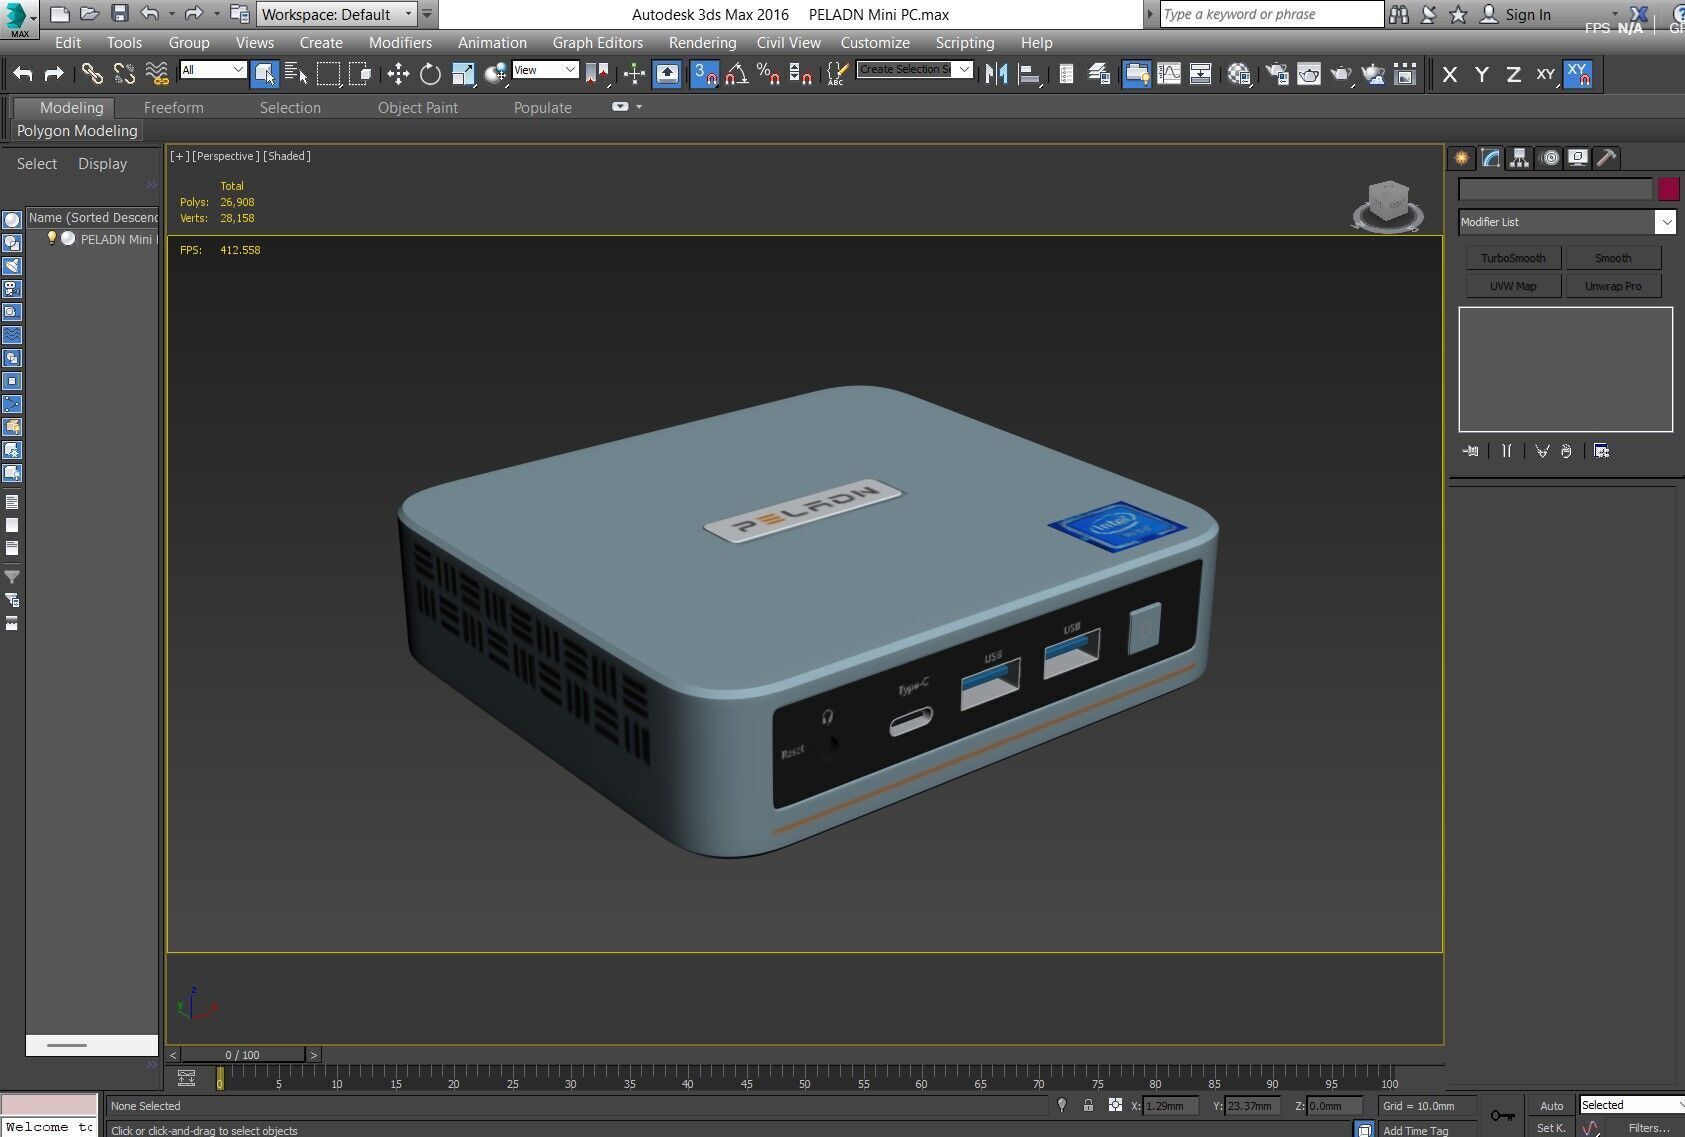This screenshot has width=1685, height=1137.
Task: Open the Rendering menu
Action: click(702, 43)
